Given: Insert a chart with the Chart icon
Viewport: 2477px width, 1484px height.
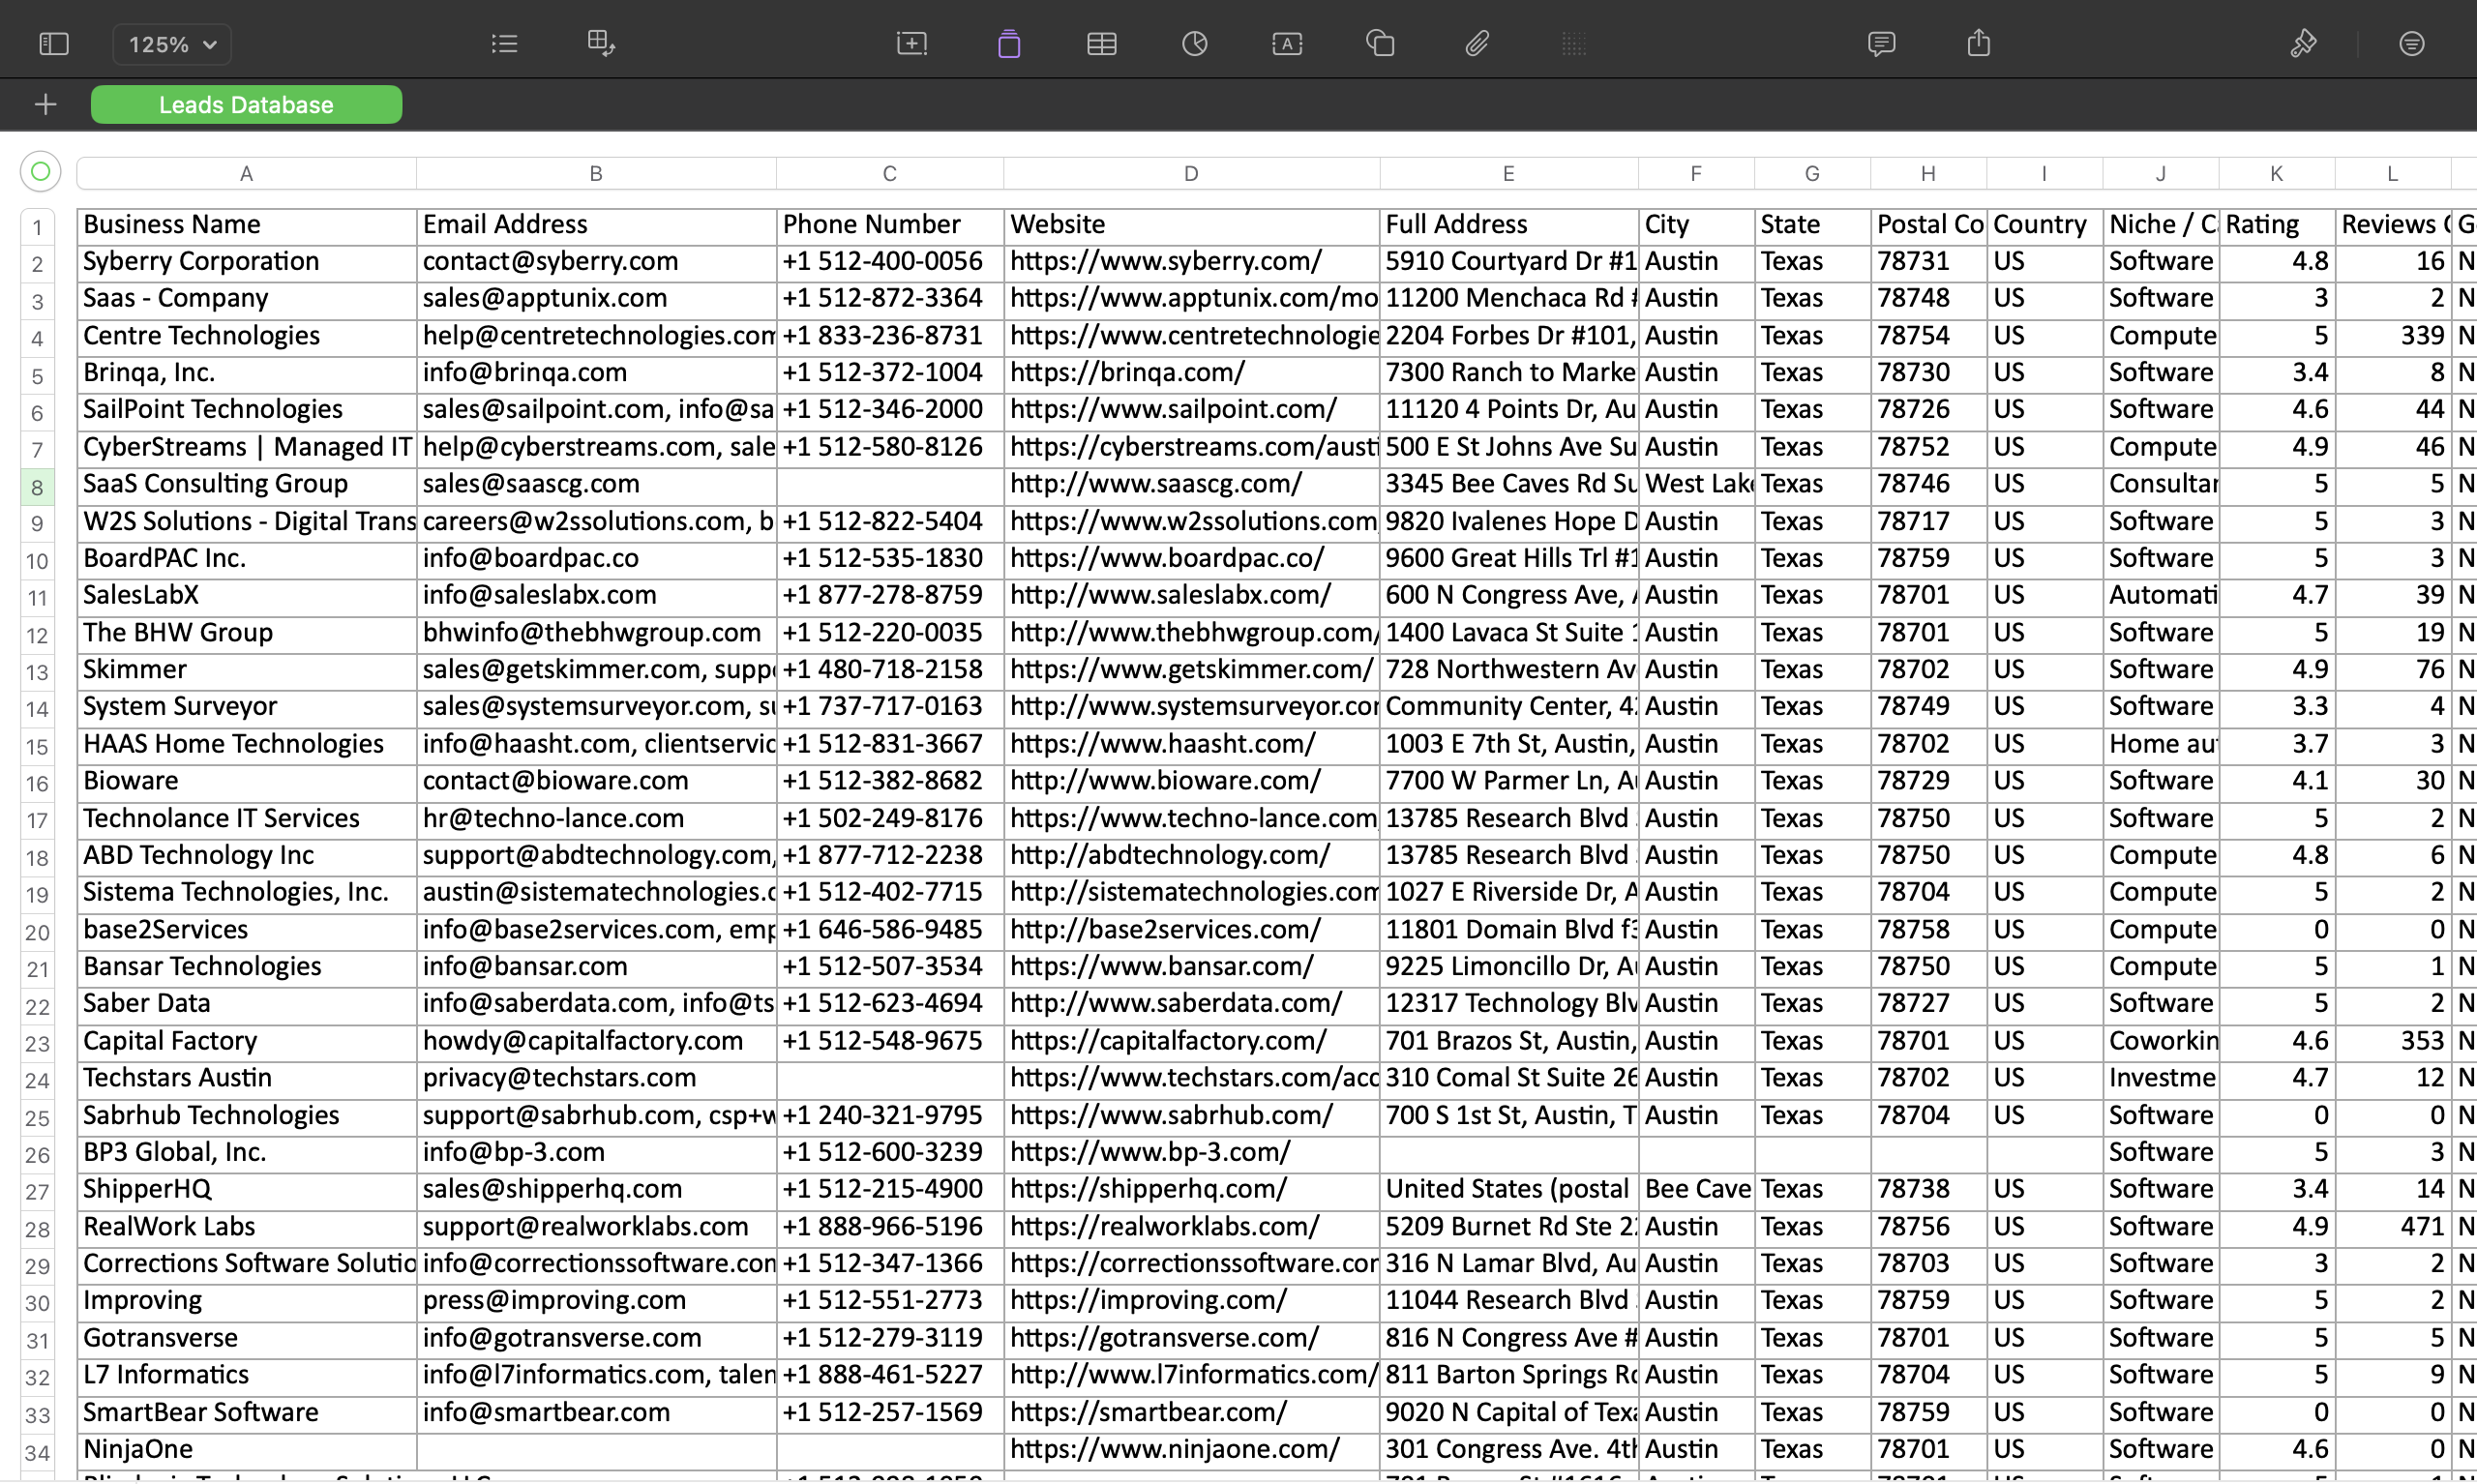Looking at the screenshot, I should point(1195,44).
